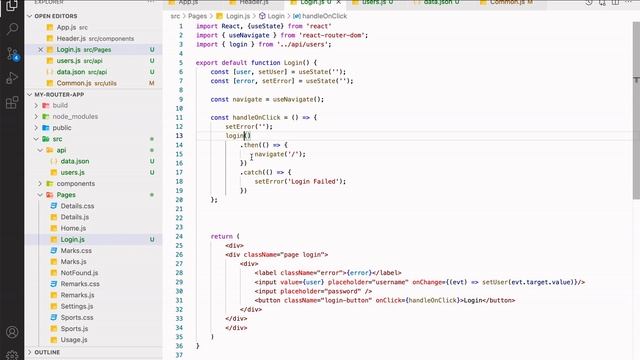Open the Extensions view
Screen dimensions: 640x360
[12, 102]
